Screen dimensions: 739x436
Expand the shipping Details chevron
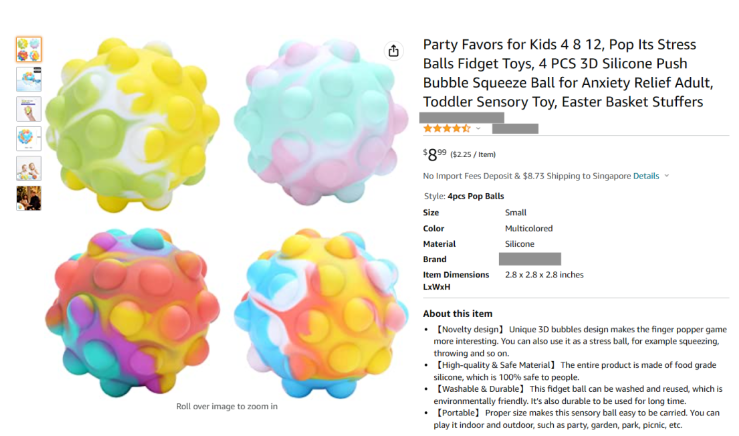(667, 176)
